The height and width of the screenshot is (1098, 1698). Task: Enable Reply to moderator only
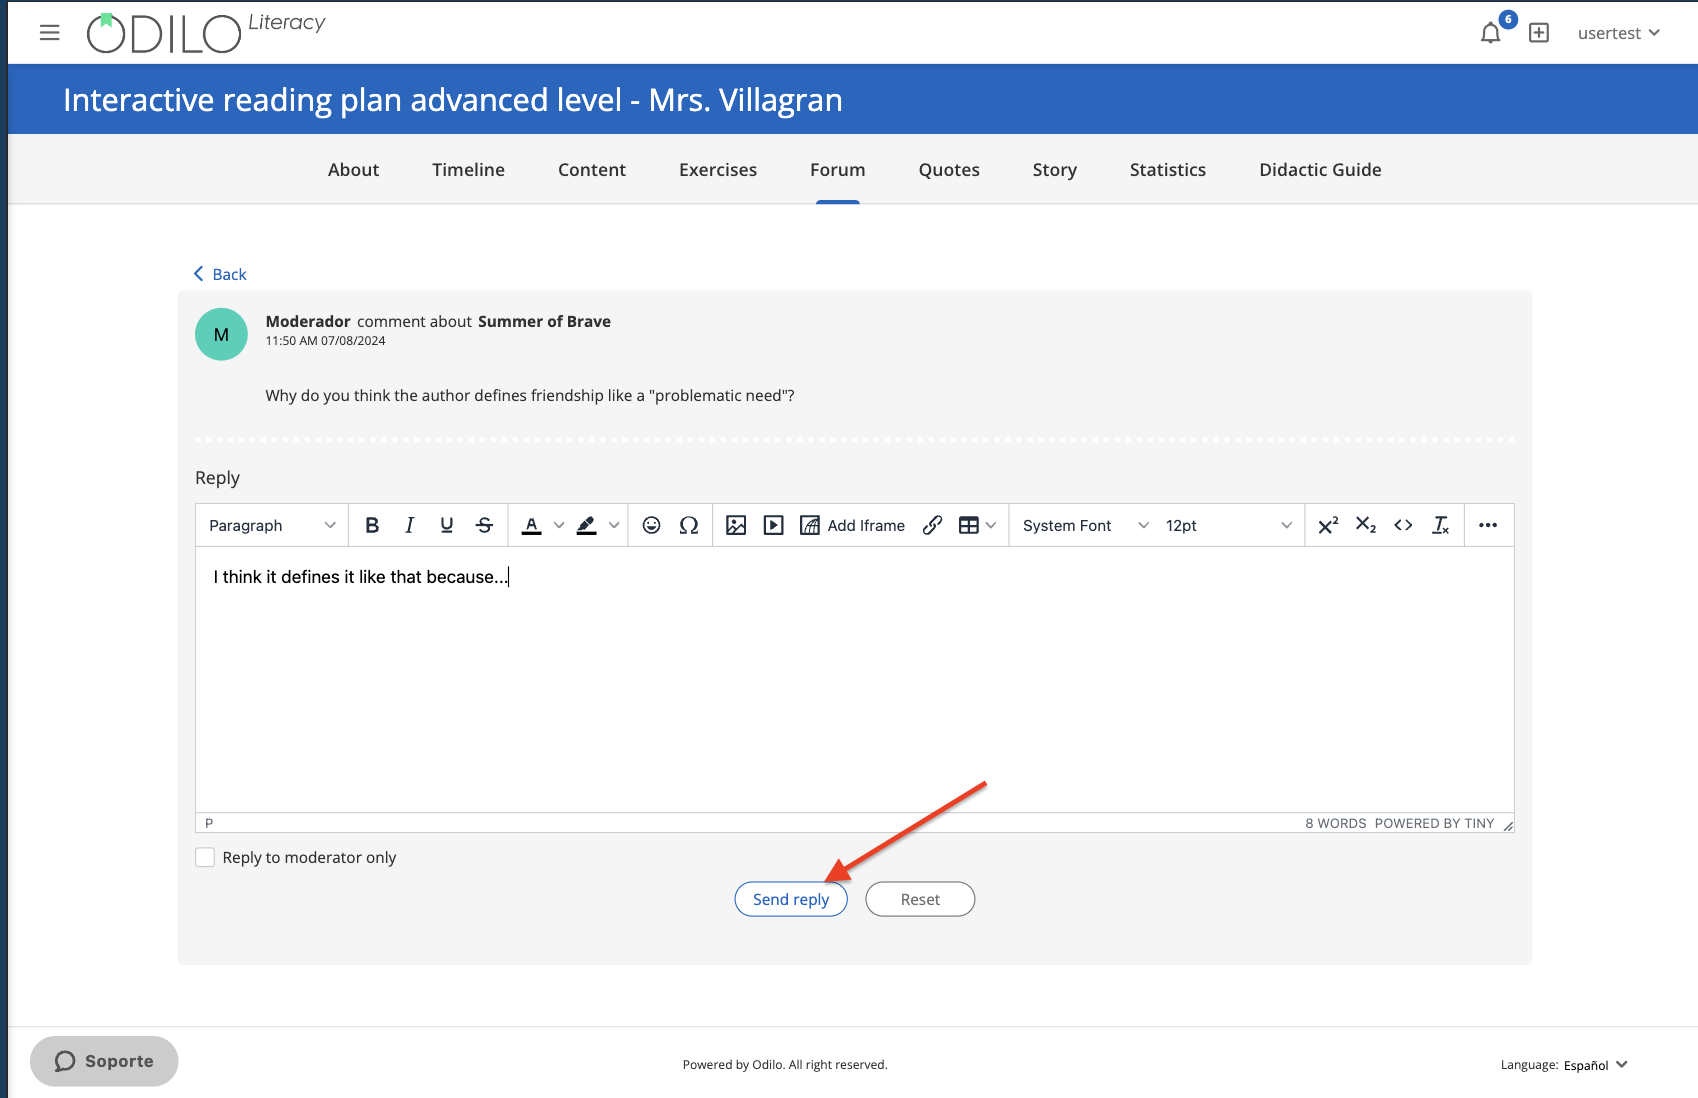coord(205,857)
